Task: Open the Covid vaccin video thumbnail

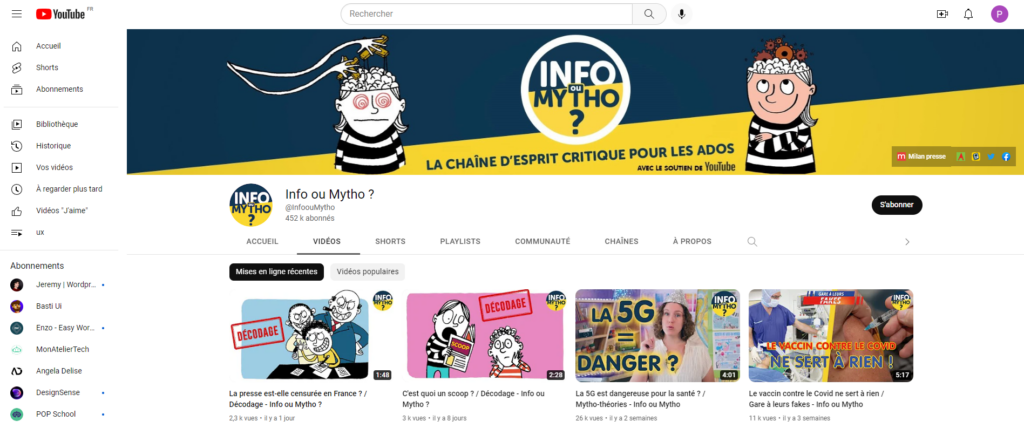Action: [831, 336]
